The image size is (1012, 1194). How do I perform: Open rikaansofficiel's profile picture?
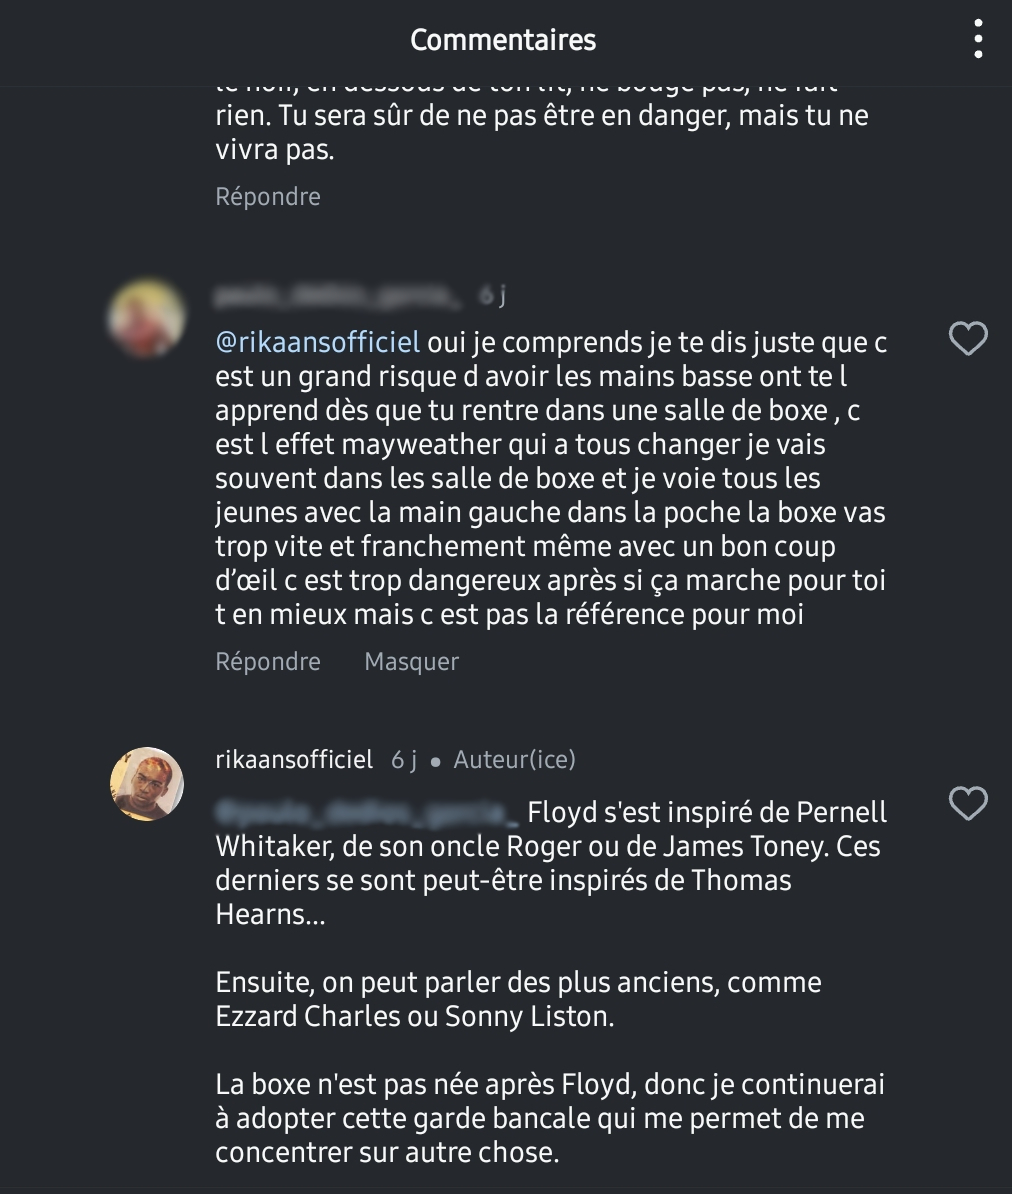(x=147, y=784)
